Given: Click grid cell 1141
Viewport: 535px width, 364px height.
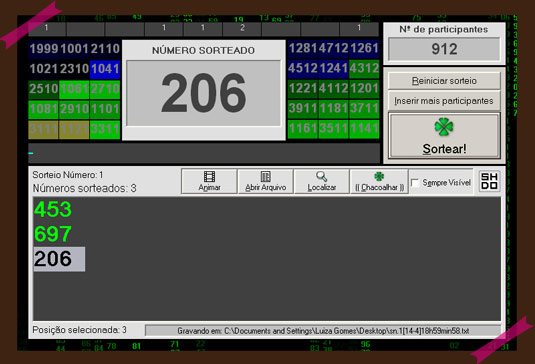Looking at the screenshot, I should pyautogui.click(x=364, y=129).
